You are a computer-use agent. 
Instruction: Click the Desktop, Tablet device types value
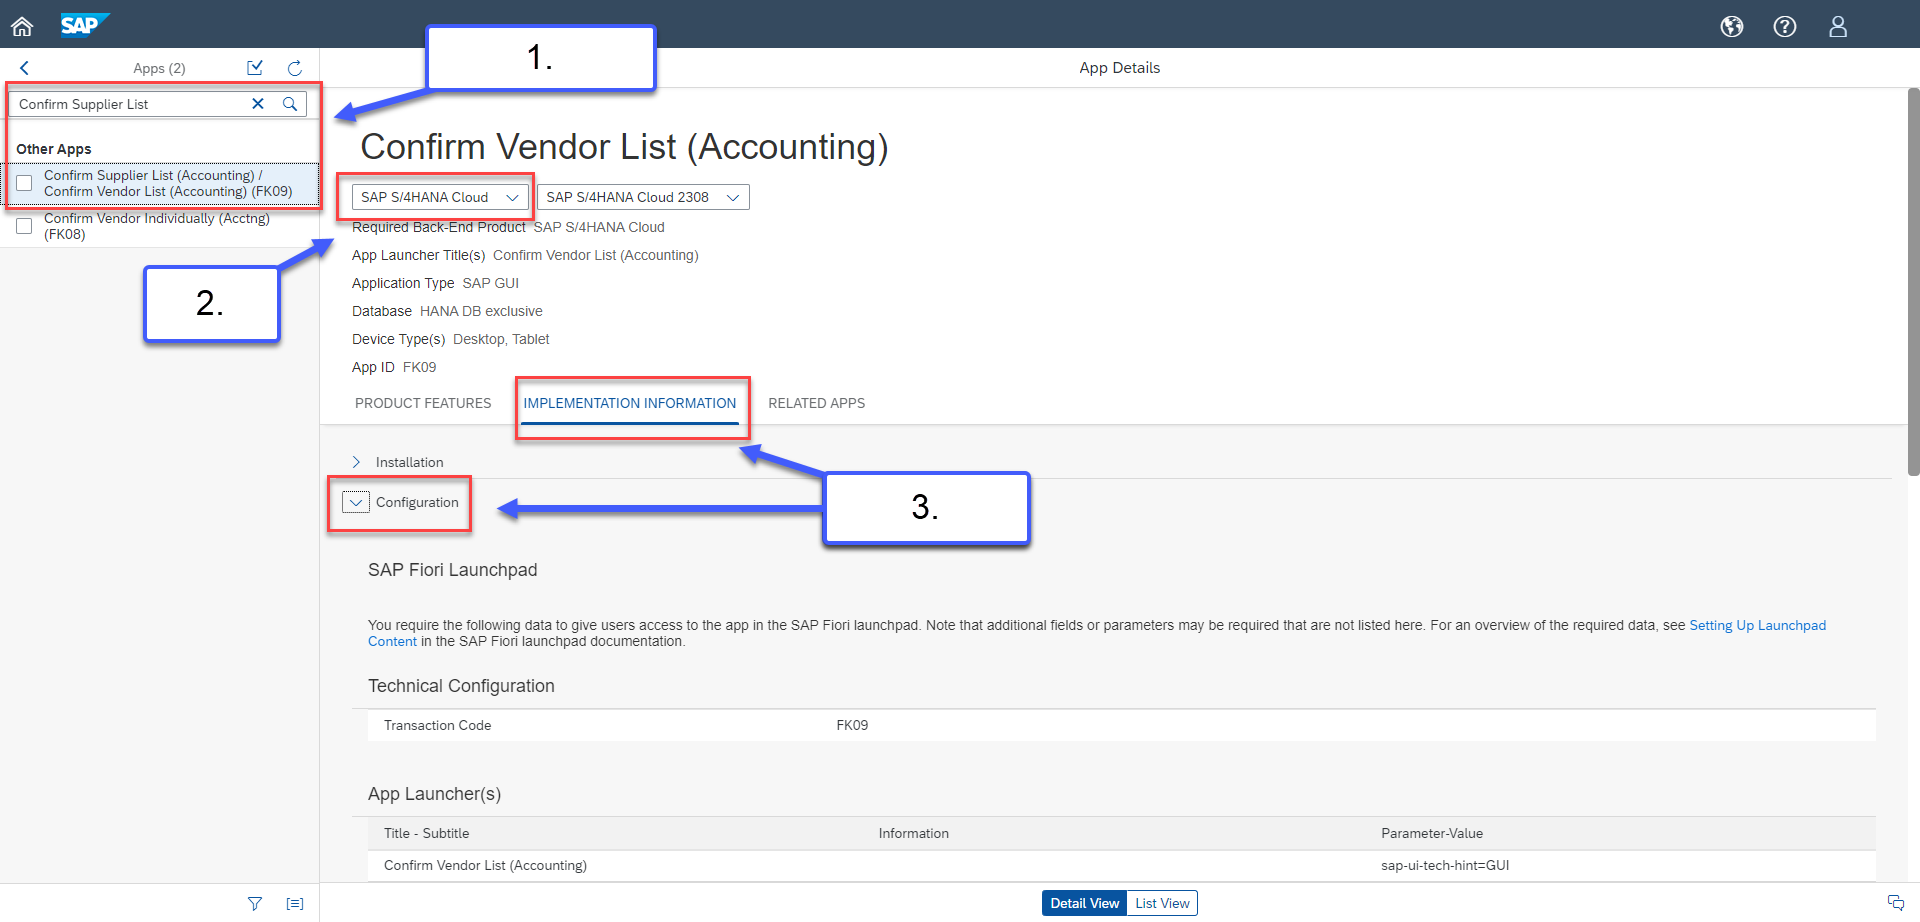point(501,339)
